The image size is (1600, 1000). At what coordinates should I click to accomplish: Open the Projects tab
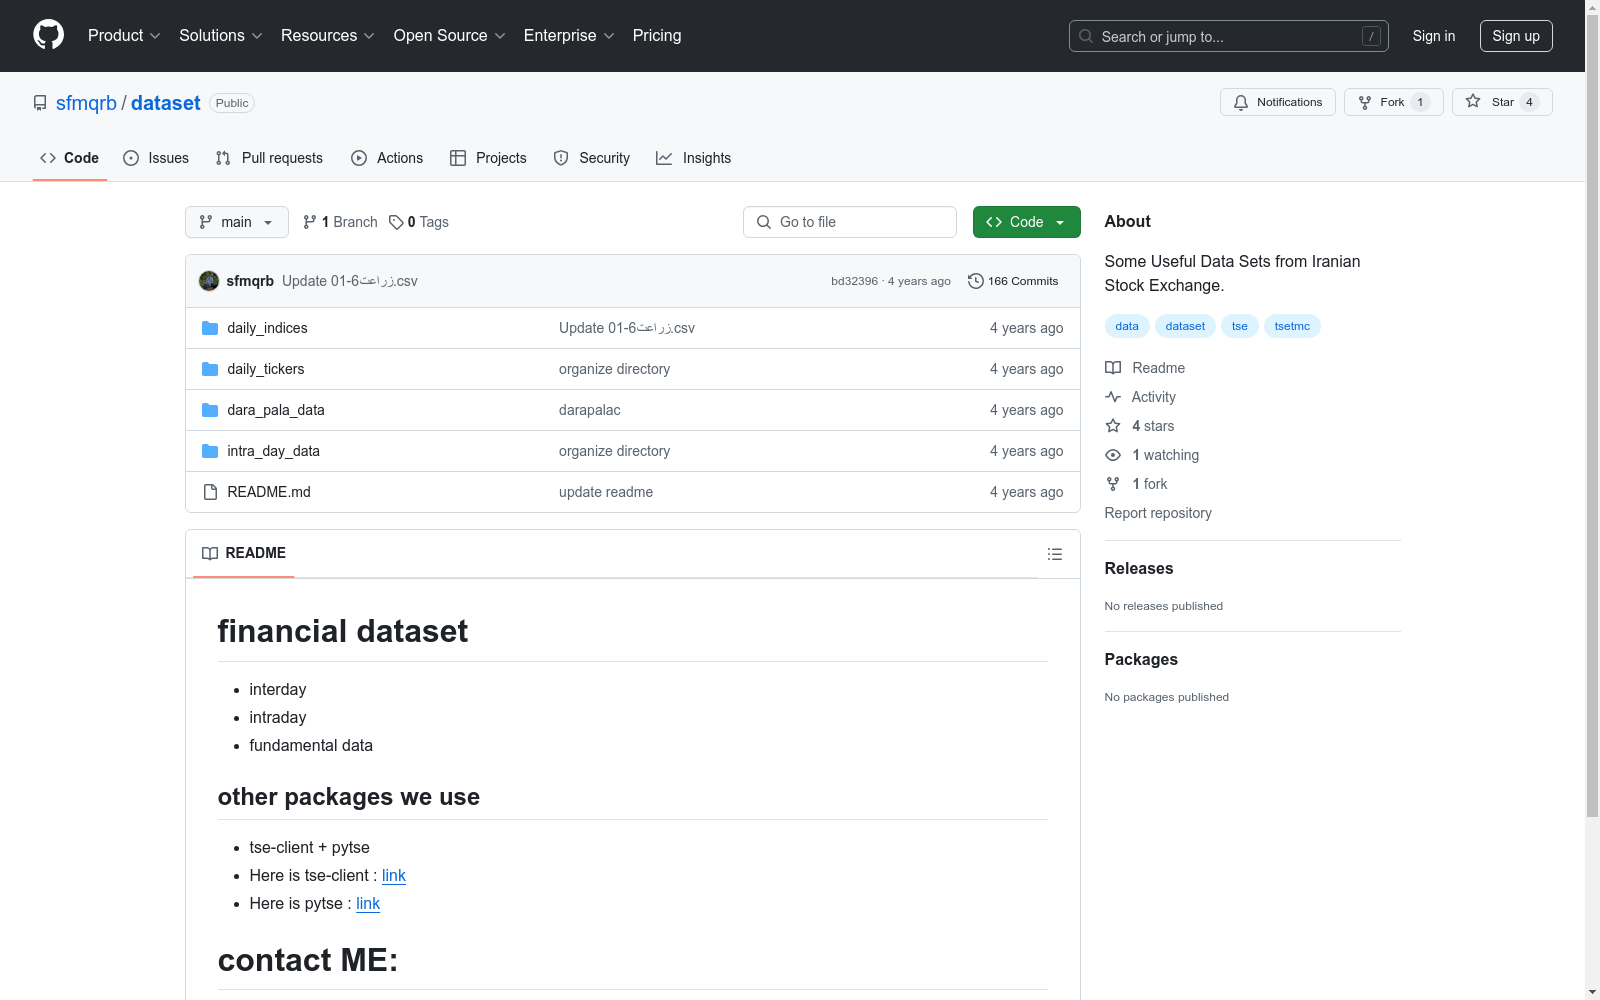(x=488, y=158)
